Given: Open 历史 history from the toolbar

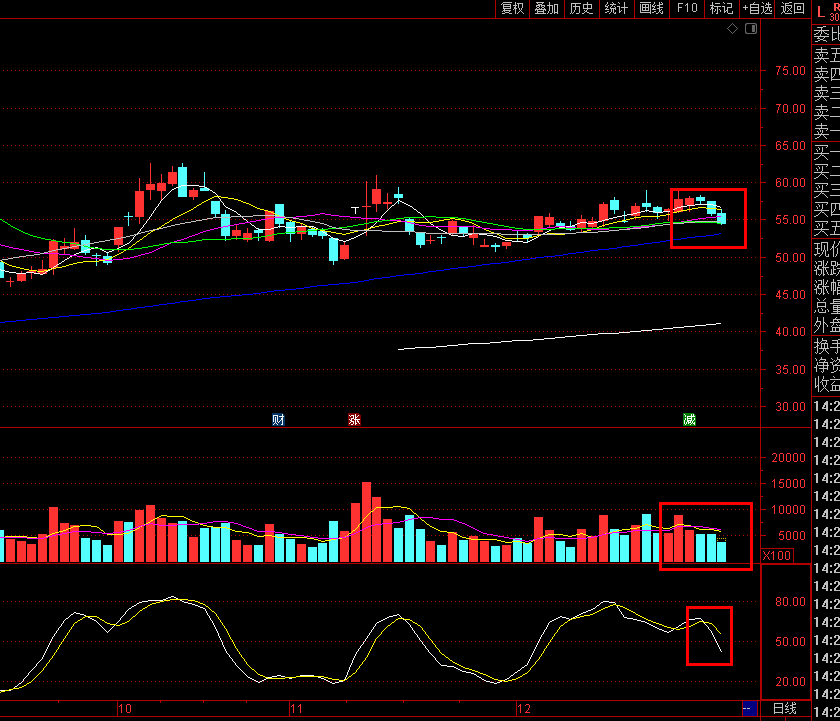Looking at the screenshot, I should [x=581, y=9].
